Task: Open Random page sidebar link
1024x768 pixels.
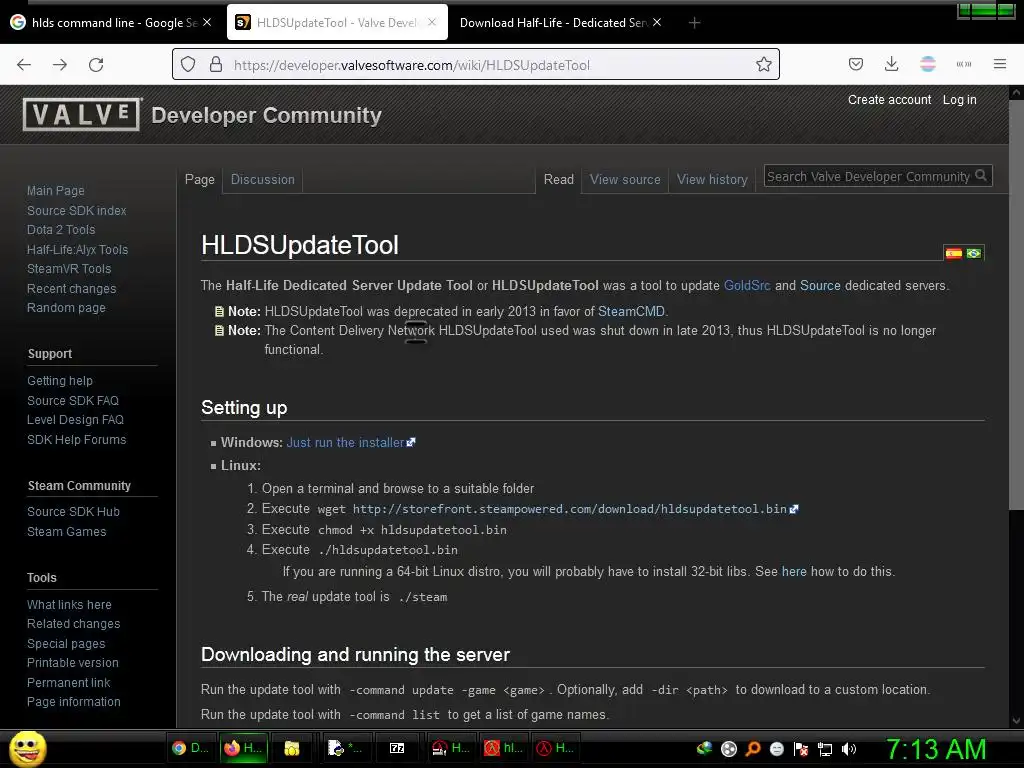Action: [x=66, y=308]
